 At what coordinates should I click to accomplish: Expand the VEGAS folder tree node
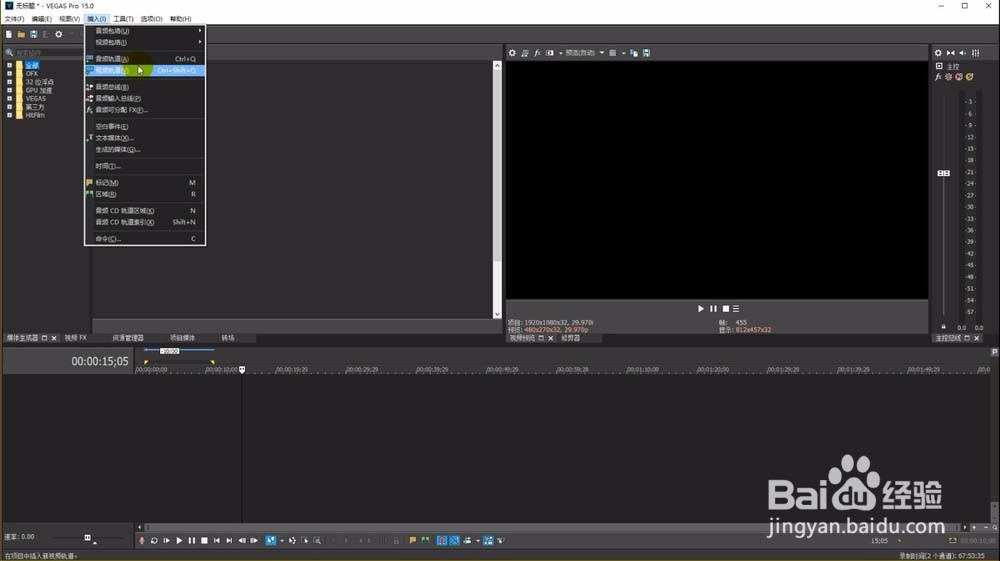coord(10,98)
